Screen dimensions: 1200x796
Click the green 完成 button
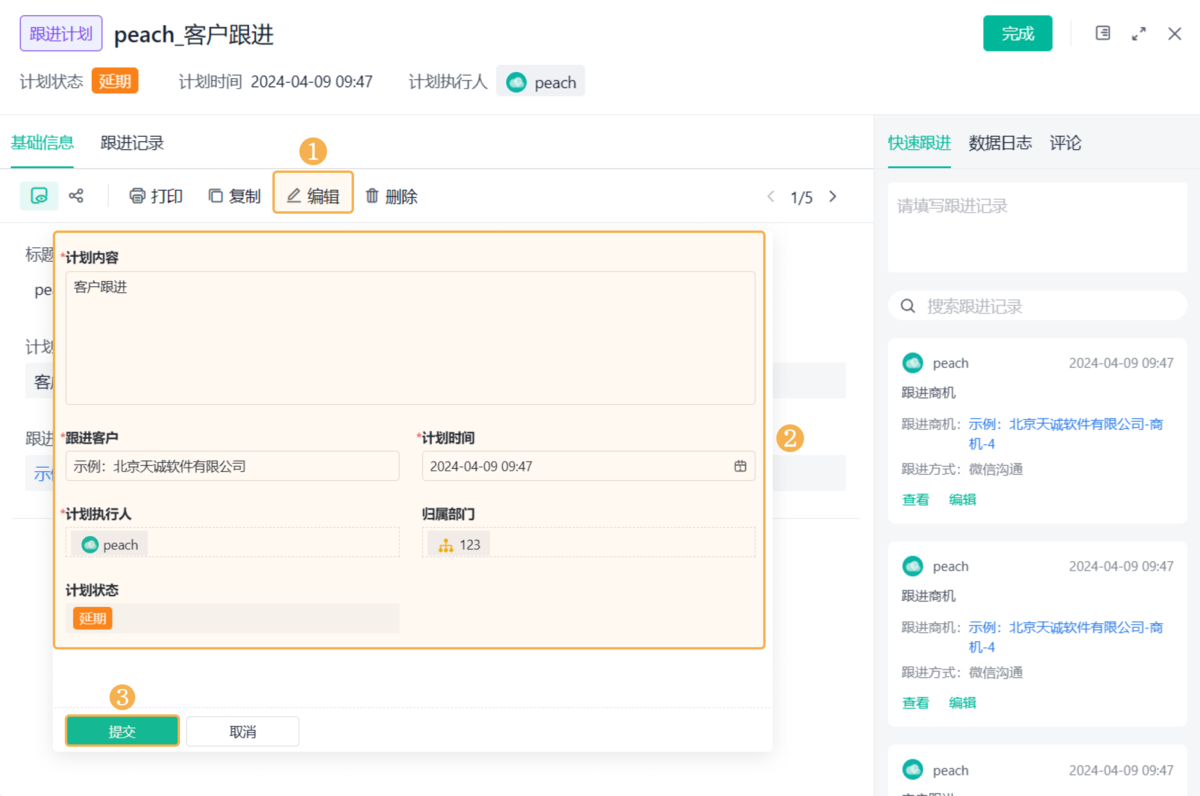[1017, 33]
